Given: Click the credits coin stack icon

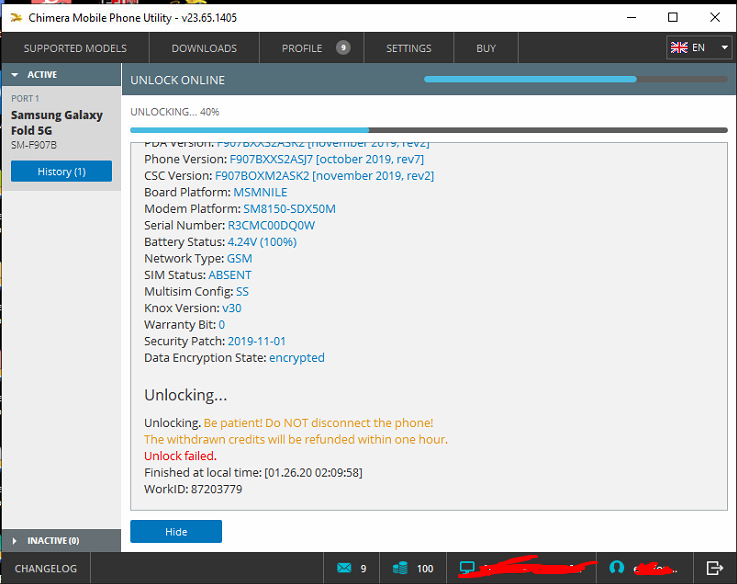Looking at the screenshot, I should pos(401,568).
